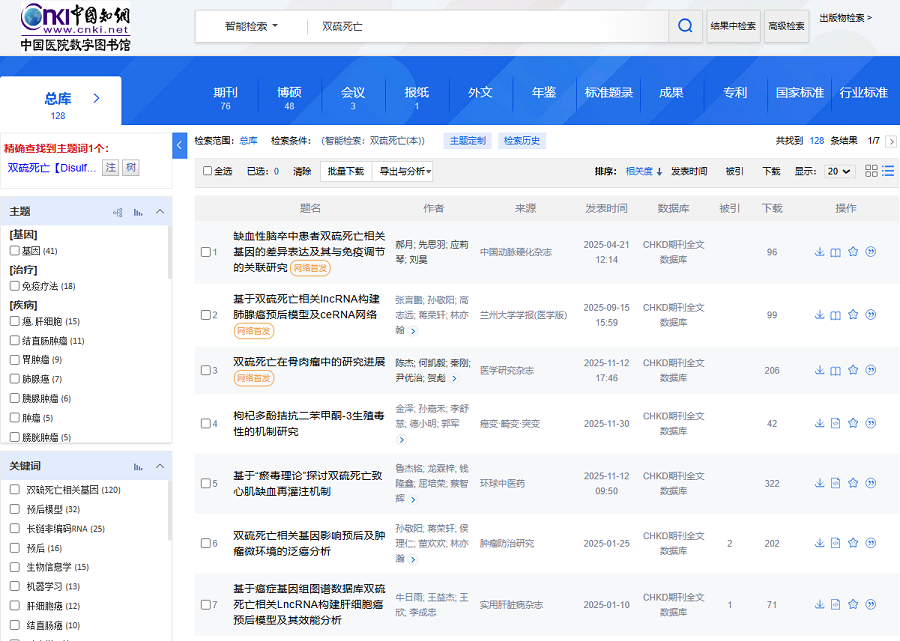Screen dimensions: 900x641
Task: Cite the first result using quote icon
Action: (x=870, y=252)
